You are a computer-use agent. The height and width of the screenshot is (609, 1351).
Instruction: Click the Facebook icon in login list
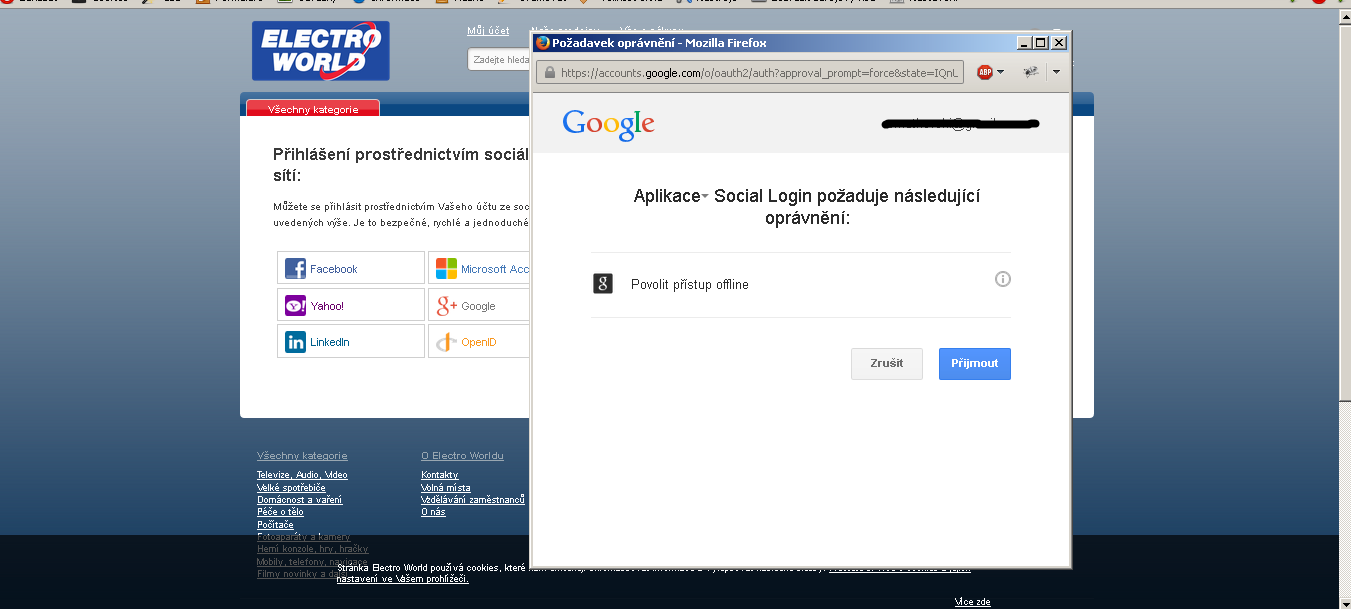pyautogui.click(x=295, y=269)
